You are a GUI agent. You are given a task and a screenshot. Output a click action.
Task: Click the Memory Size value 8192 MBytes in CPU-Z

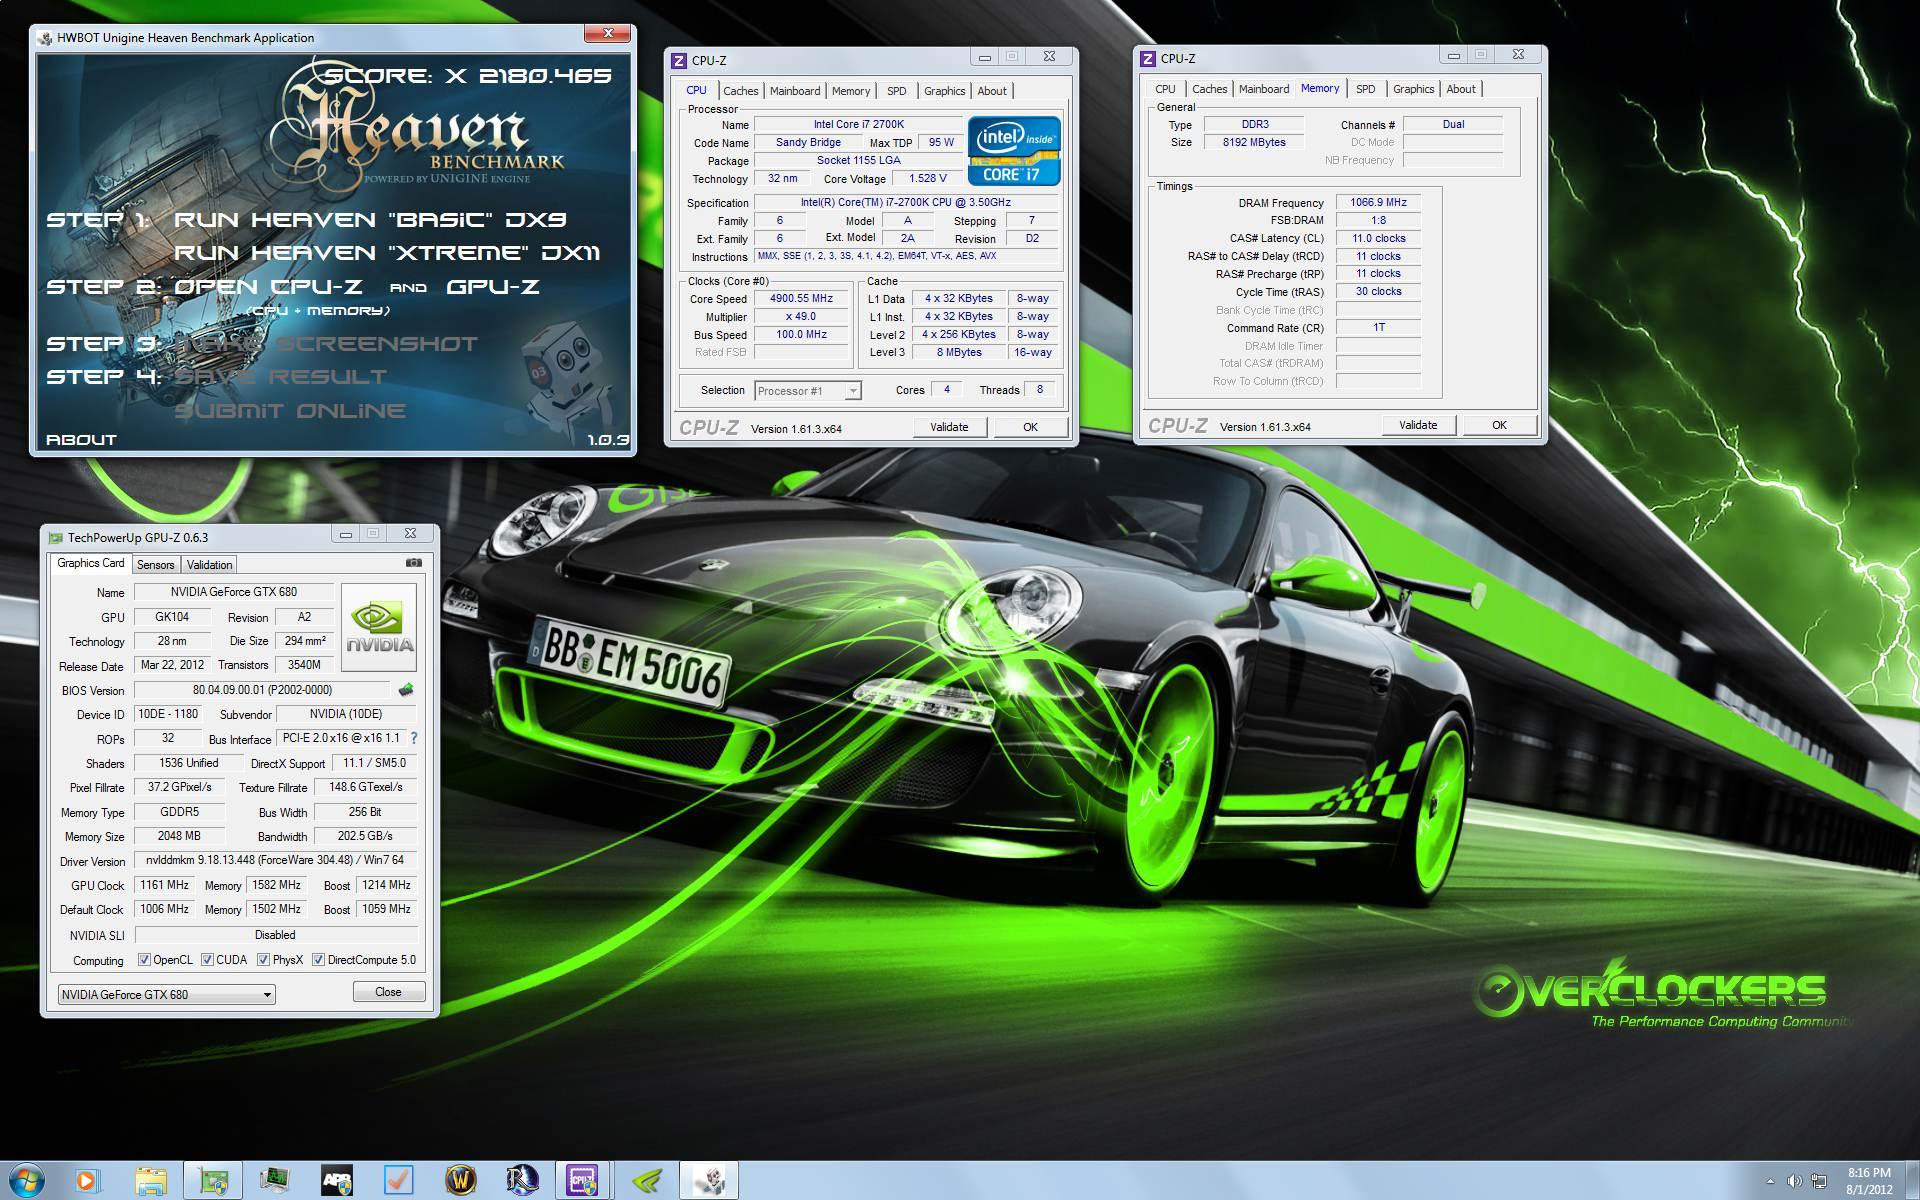(x=1254, y=142)
